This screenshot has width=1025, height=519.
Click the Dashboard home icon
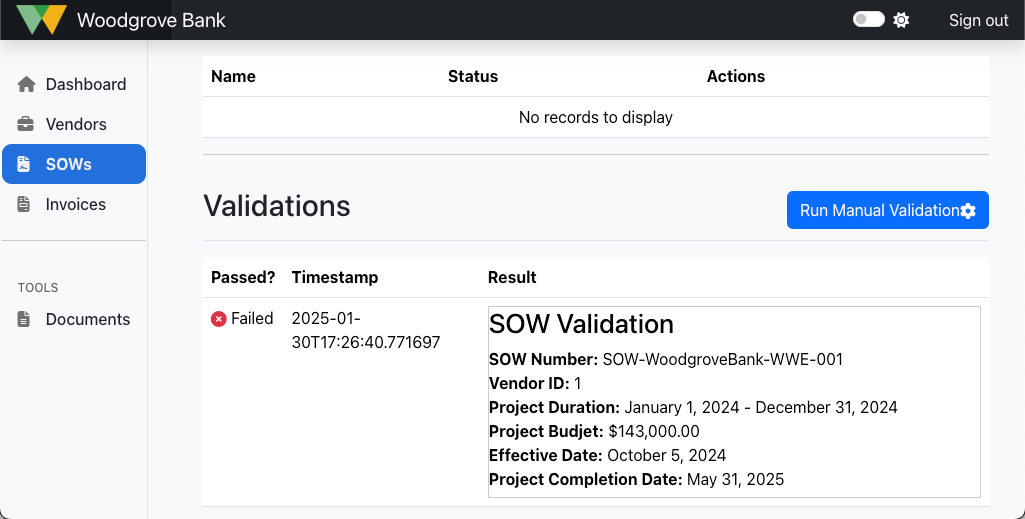pos(26,85)
